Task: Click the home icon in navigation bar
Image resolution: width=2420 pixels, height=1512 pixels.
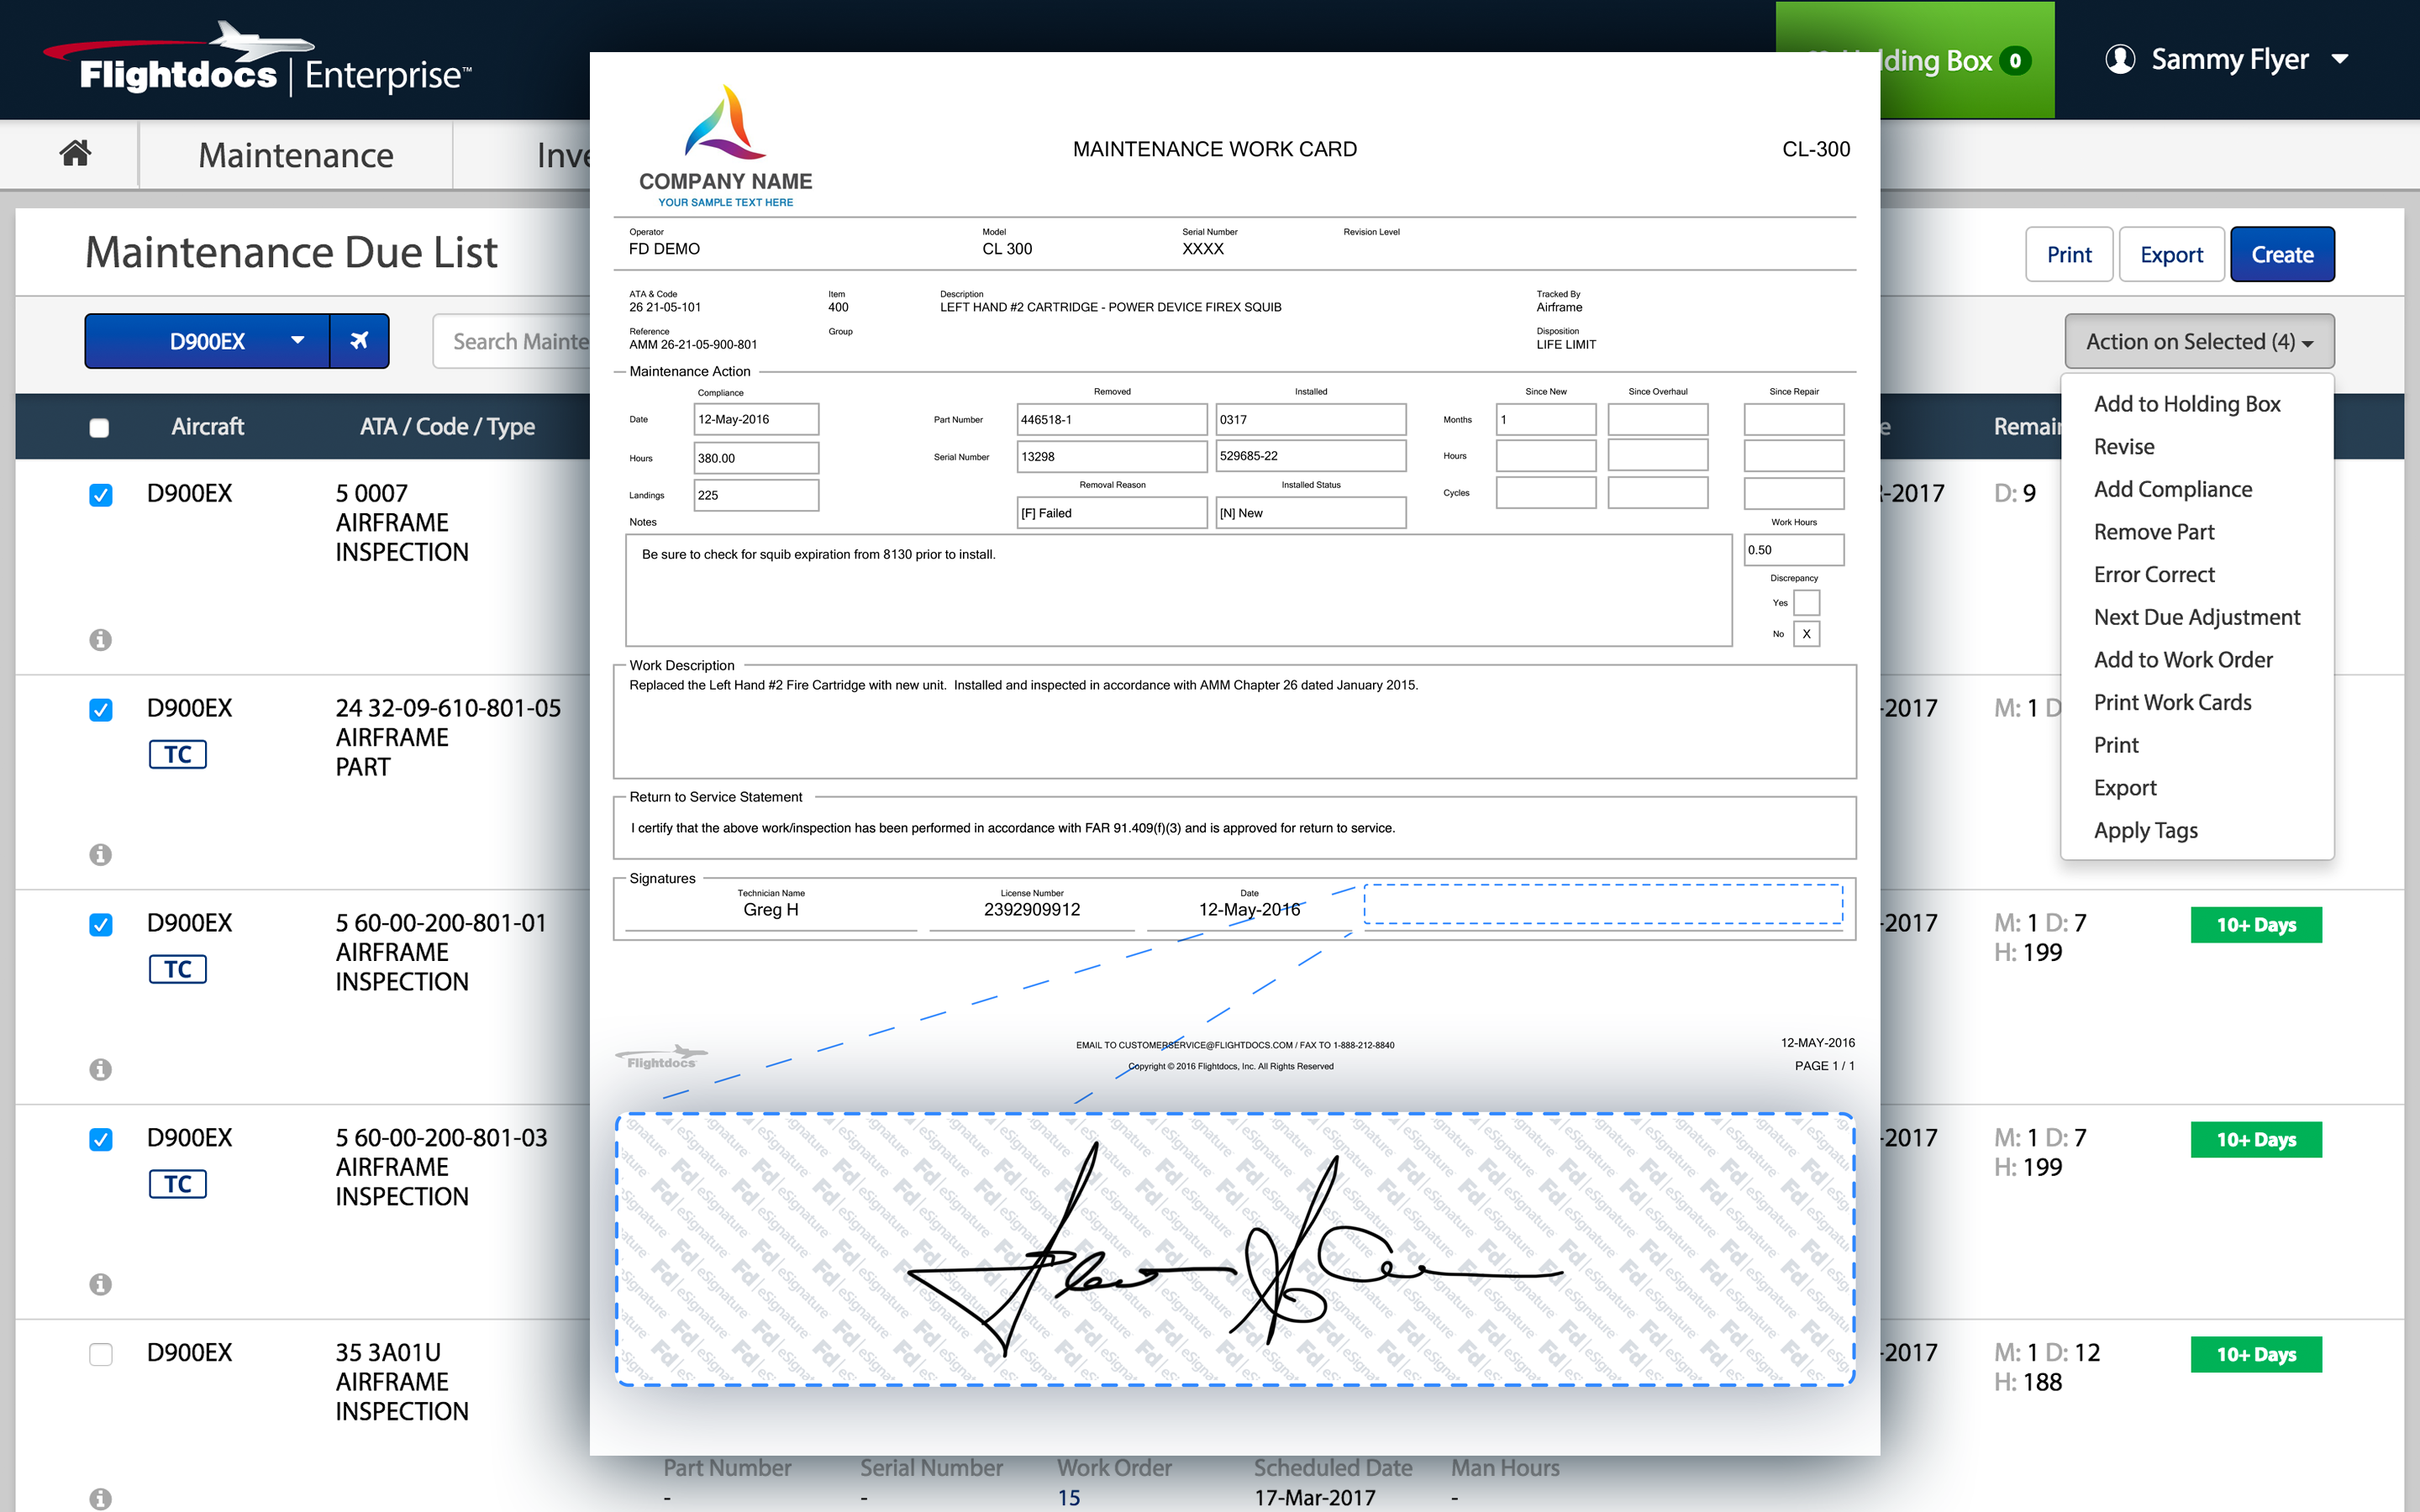Action: pyautogui.click(x=75, y=154)
